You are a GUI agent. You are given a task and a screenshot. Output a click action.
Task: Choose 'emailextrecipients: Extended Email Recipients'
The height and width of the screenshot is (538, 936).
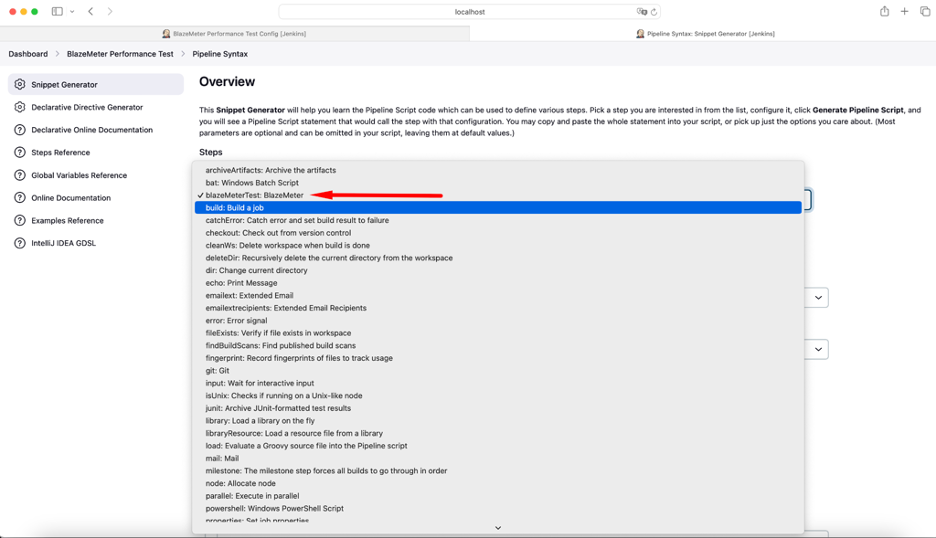pos(498,308)
